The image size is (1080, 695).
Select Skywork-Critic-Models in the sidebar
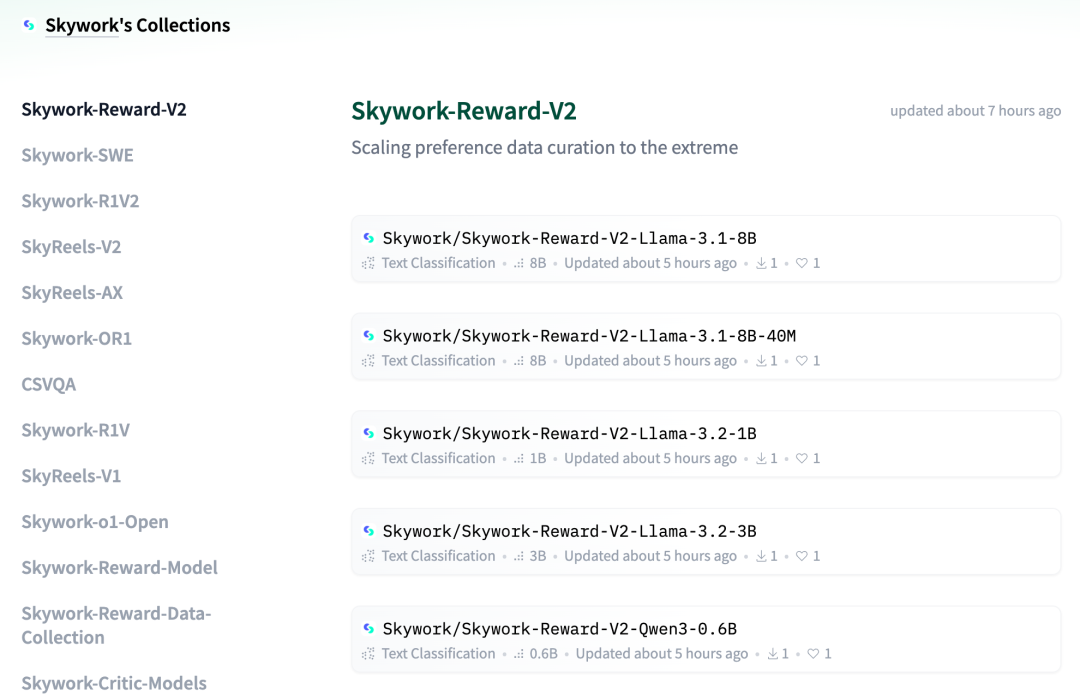click(x=114, y=683)
